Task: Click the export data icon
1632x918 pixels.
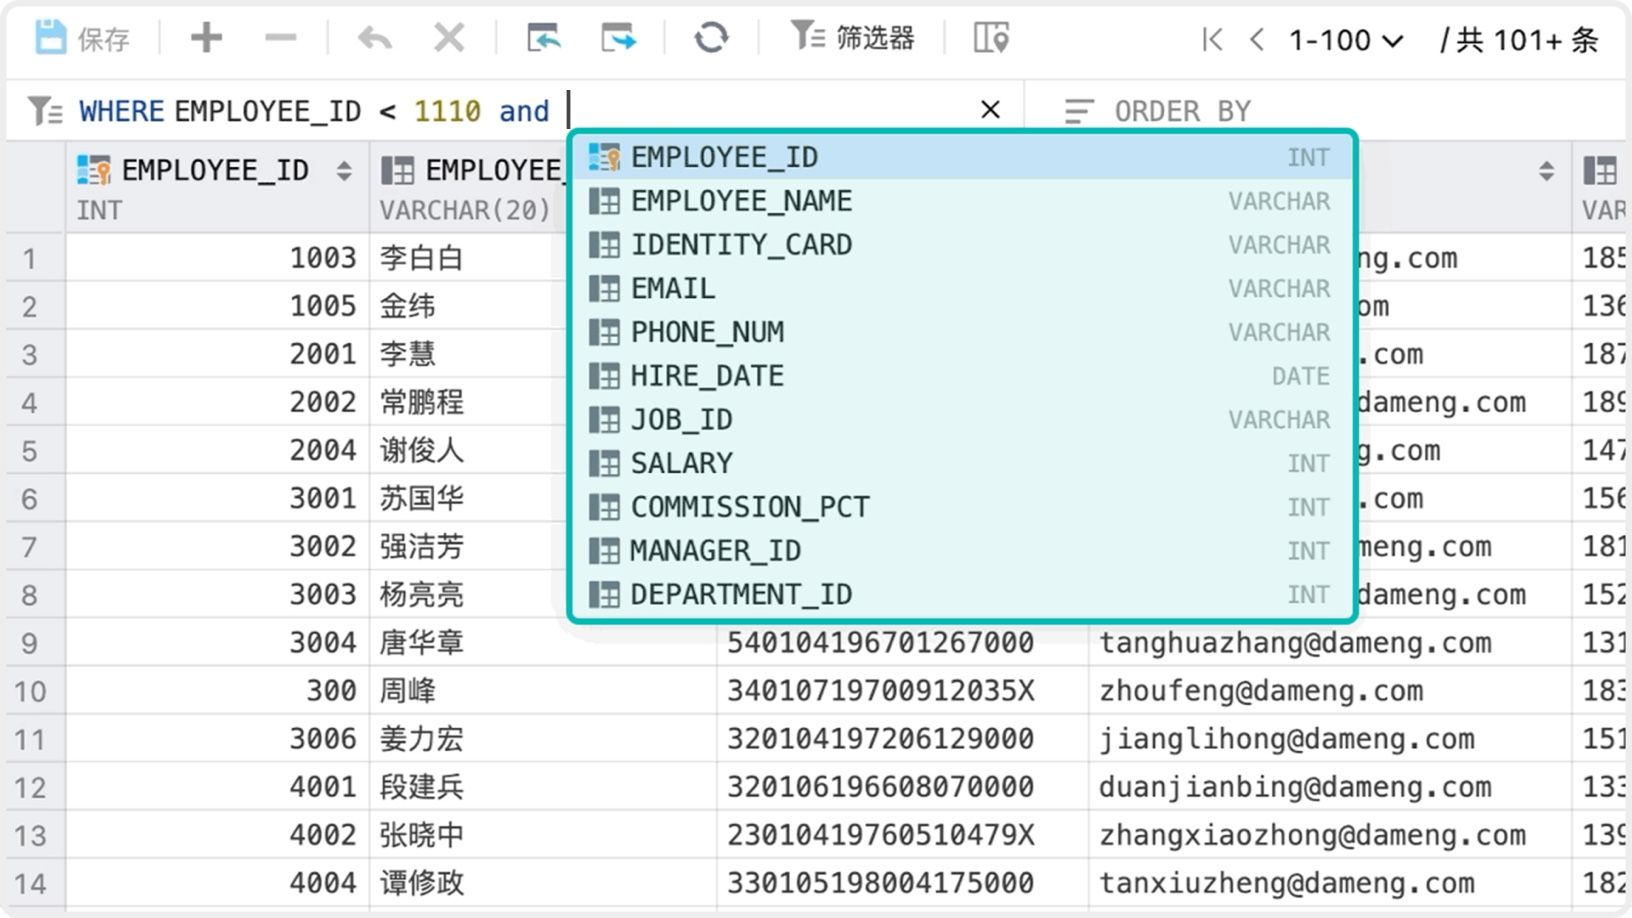Action: pyautogui.click(x=618, y=38)
